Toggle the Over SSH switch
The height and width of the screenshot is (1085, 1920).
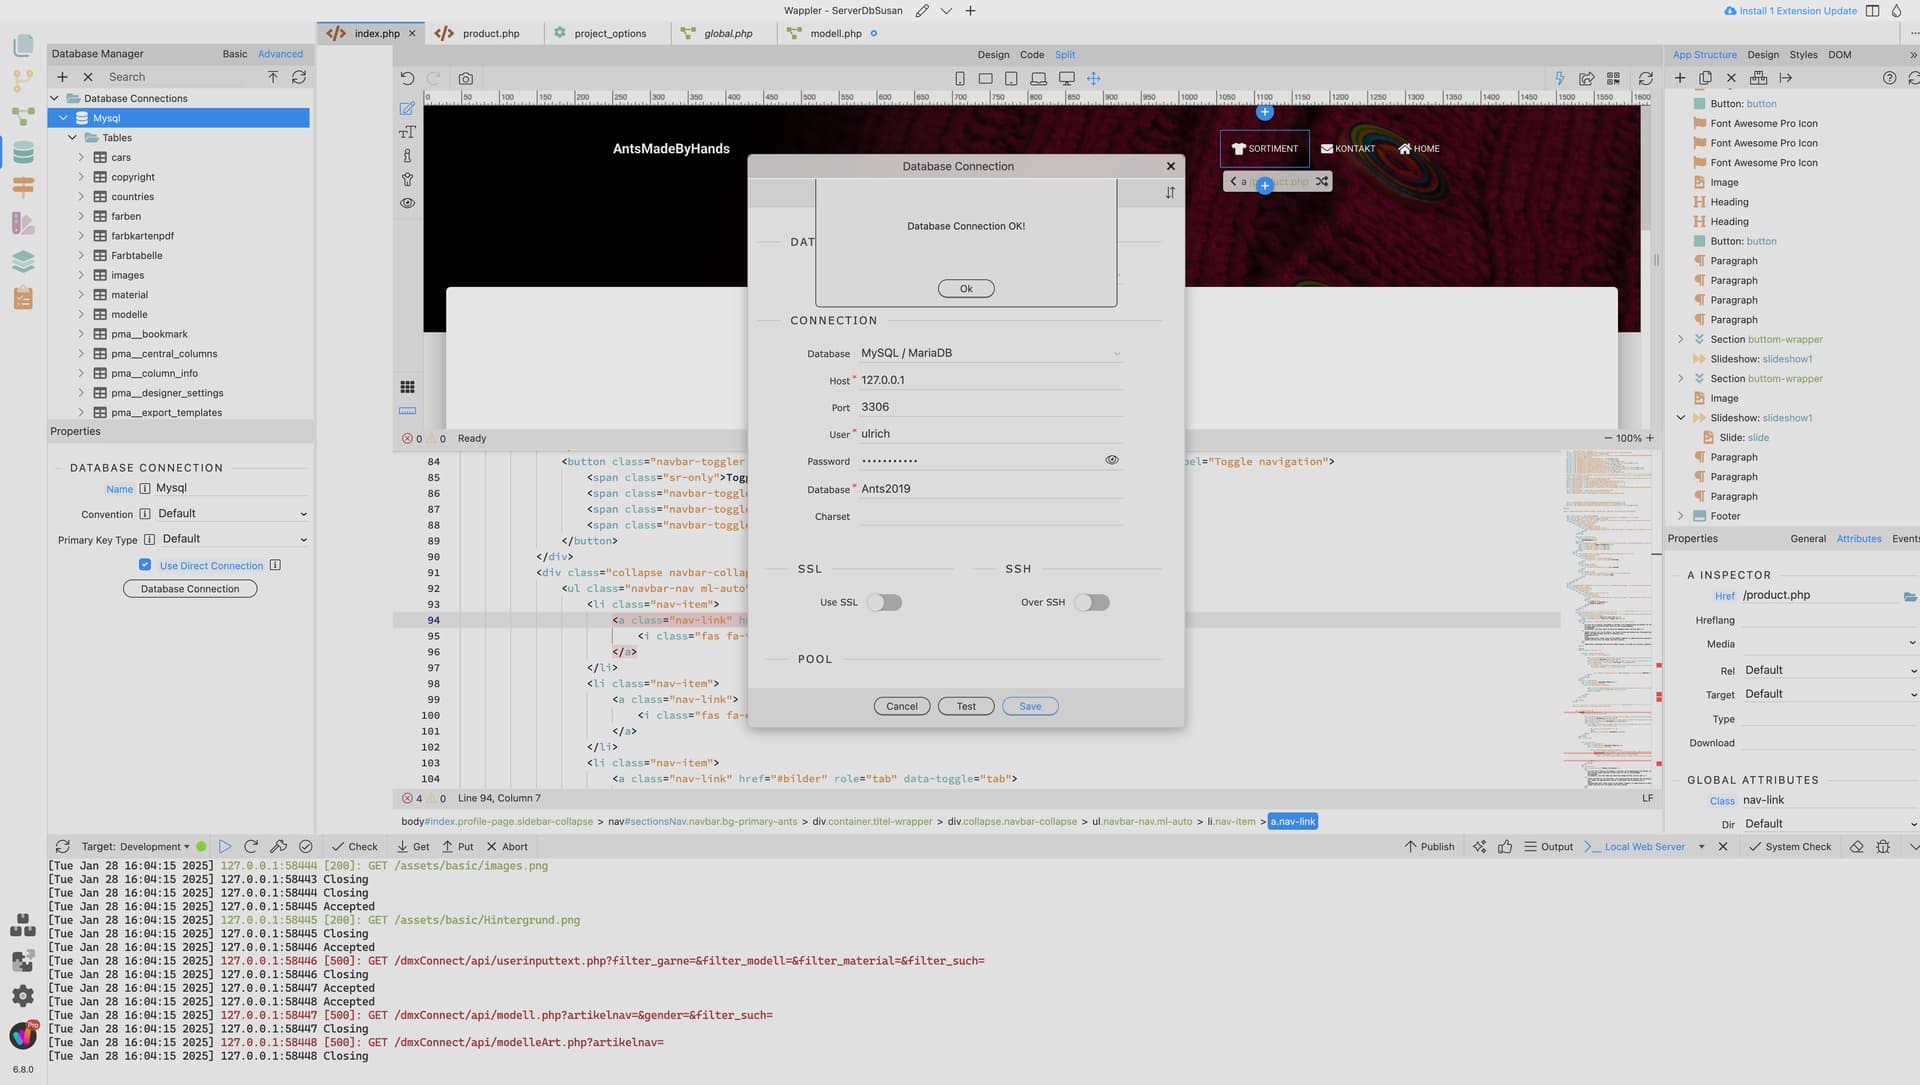click(1091, 602)
